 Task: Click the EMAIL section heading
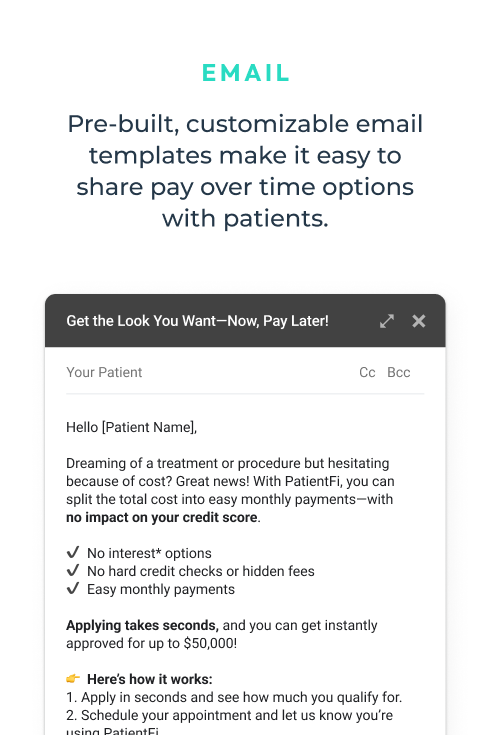pos(246,73)
